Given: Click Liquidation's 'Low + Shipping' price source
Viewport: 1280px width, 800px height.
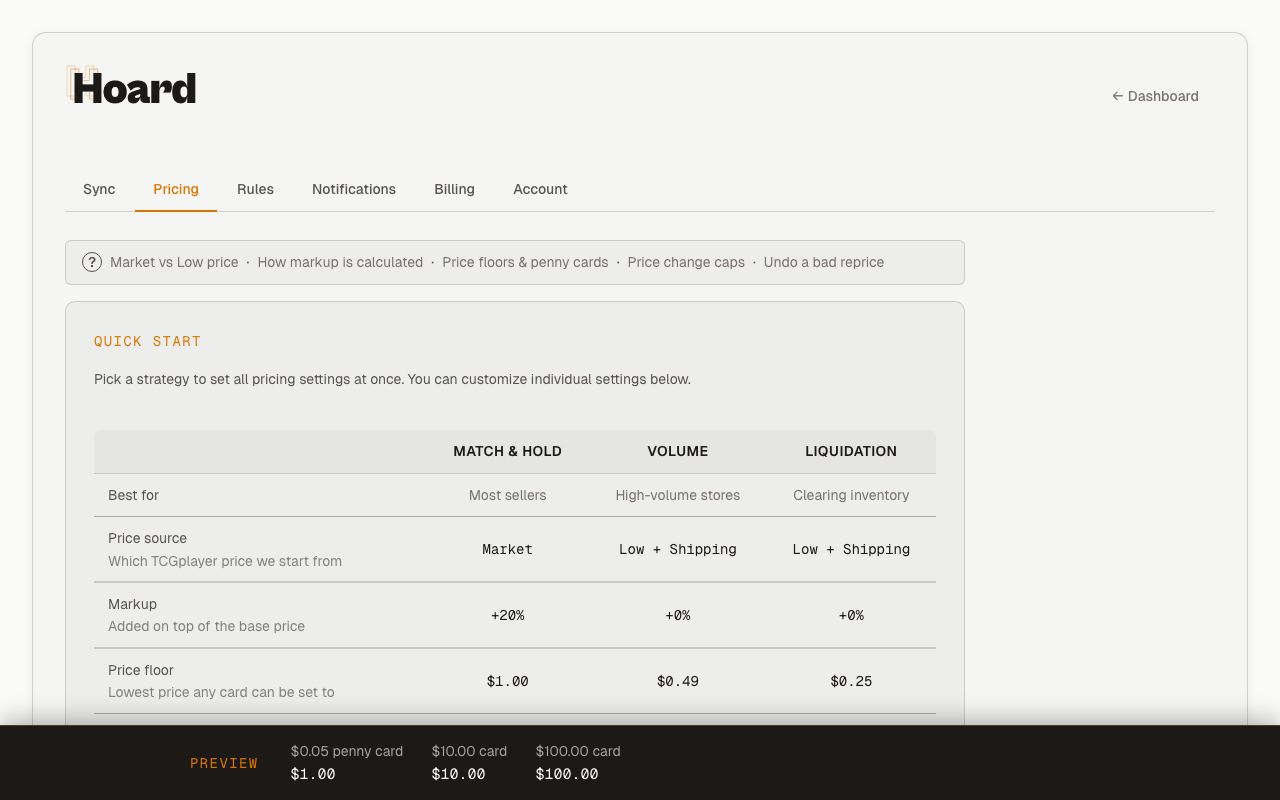Looking at the screenshot, I should [851, 549].
